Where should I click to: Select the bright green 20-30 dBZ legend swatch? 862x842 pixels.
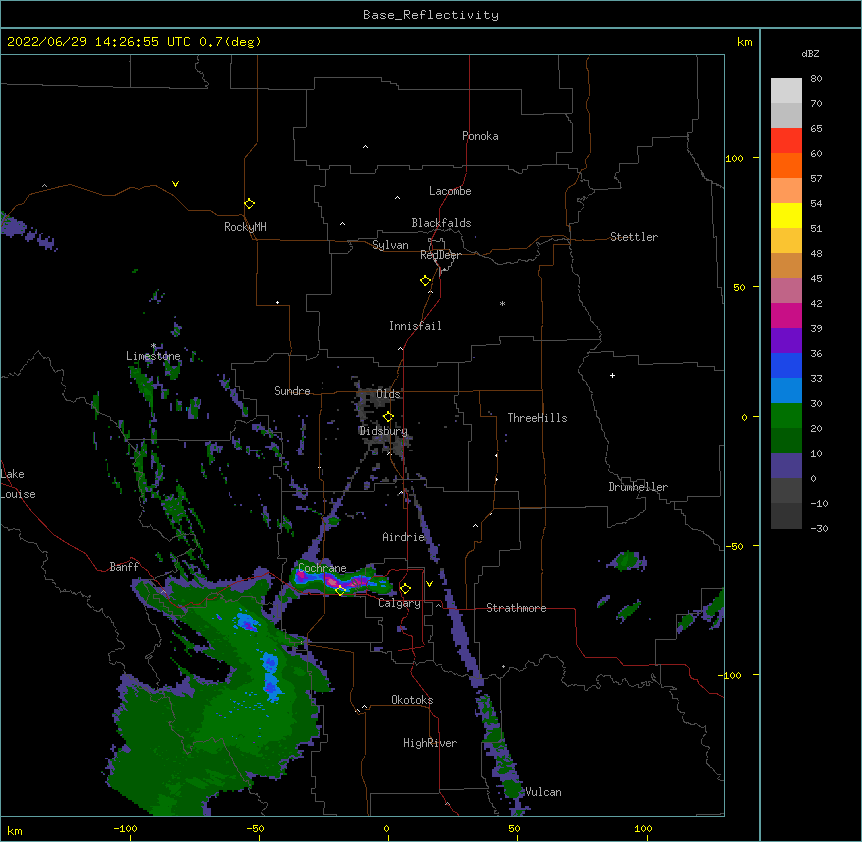(786, 416)
